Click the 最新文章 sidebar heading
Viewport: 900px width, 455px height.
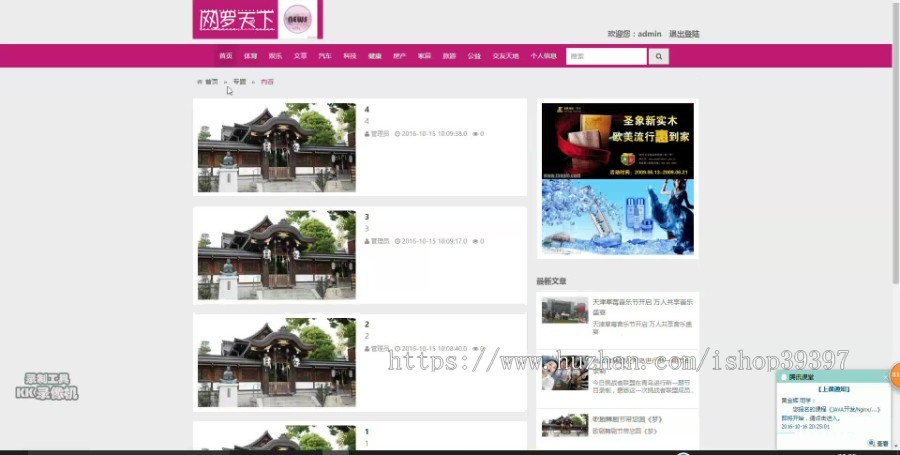tap(552, 281)
